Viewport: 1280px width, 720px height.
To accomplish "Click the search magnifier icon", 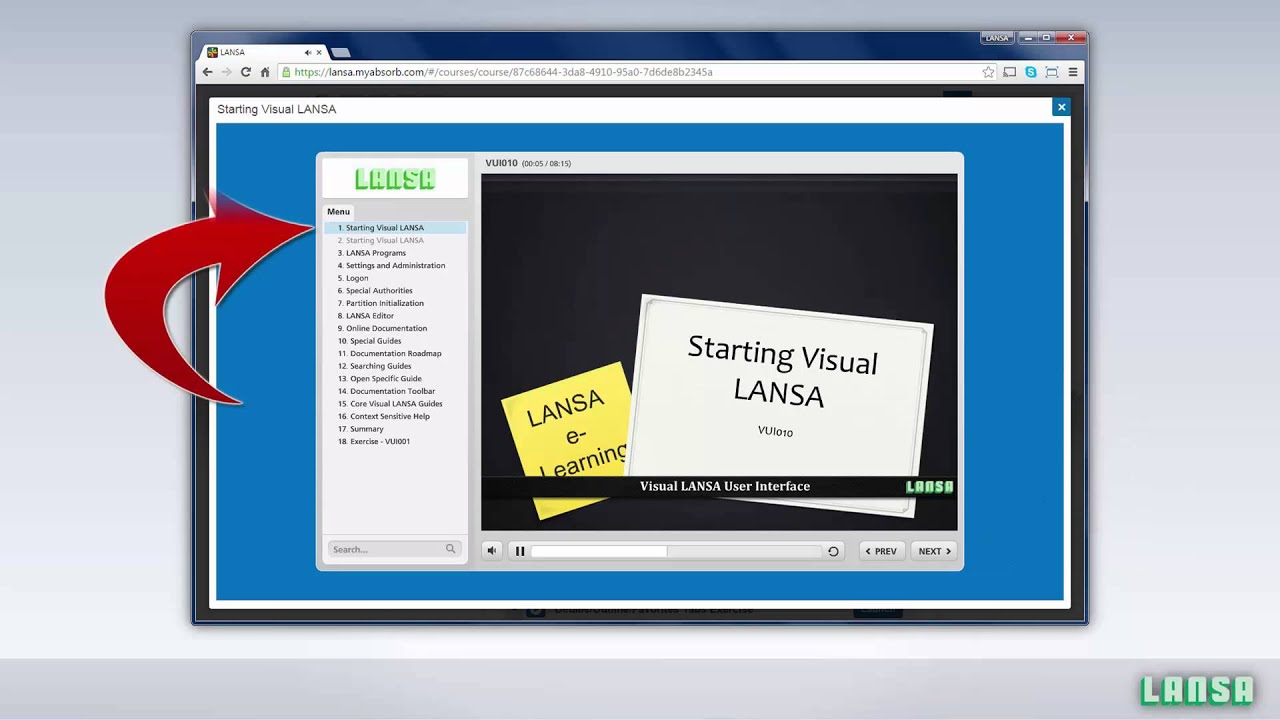I will pos(451,549).
